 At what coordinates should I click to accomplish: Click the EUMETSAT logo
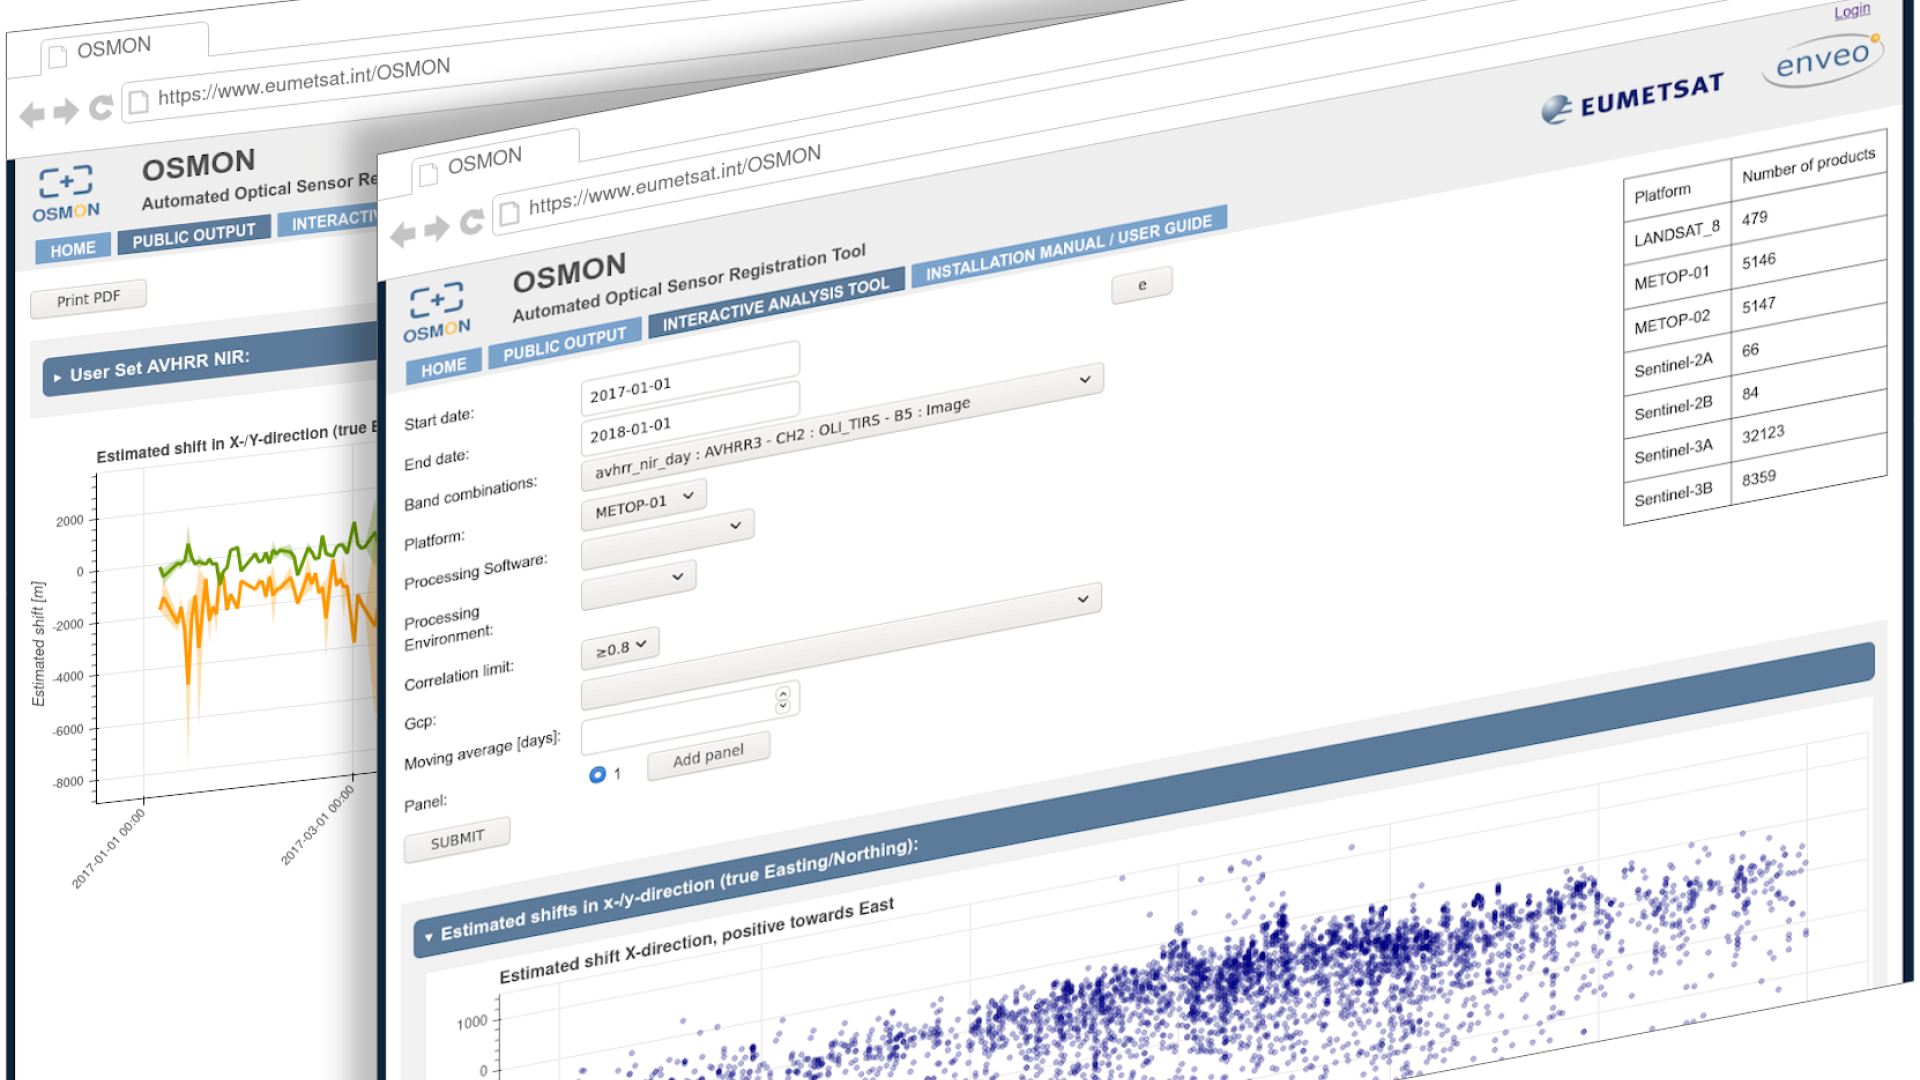coord(1632,97)
